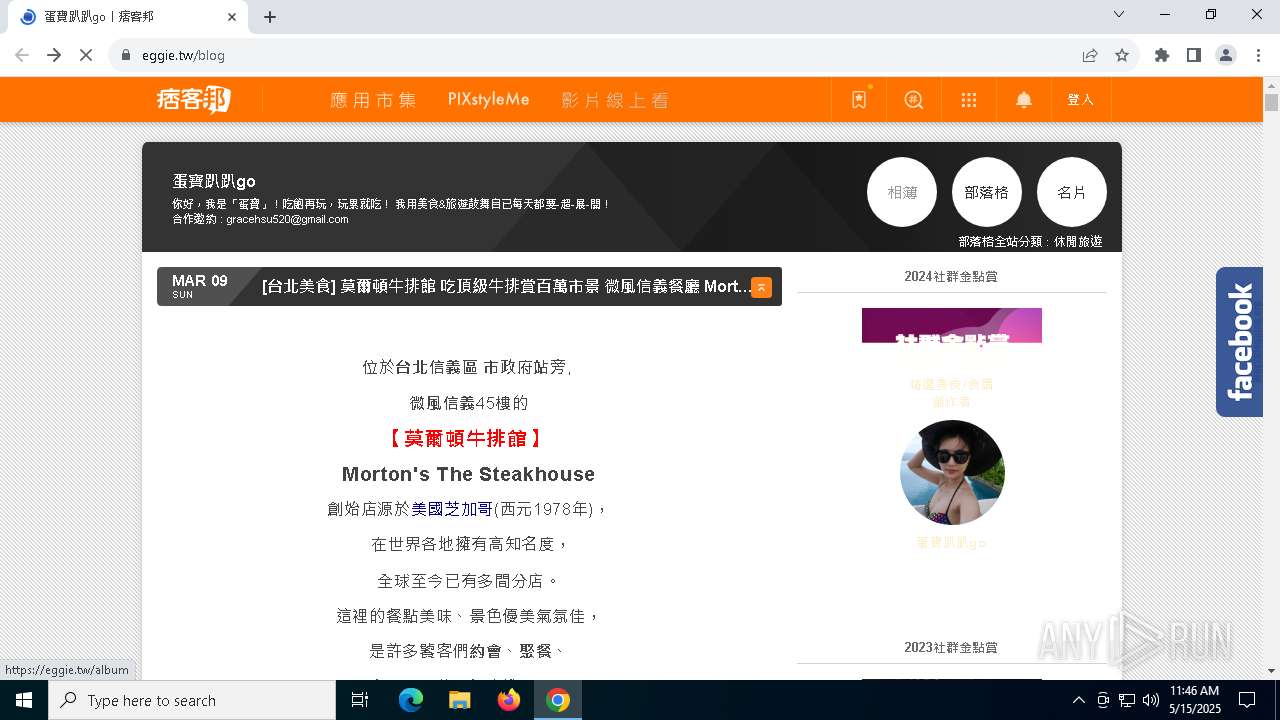The width and height of the screenshot is (1280, 720).
Task: Open the network tray icon
Action: [x=1127, y=700]
